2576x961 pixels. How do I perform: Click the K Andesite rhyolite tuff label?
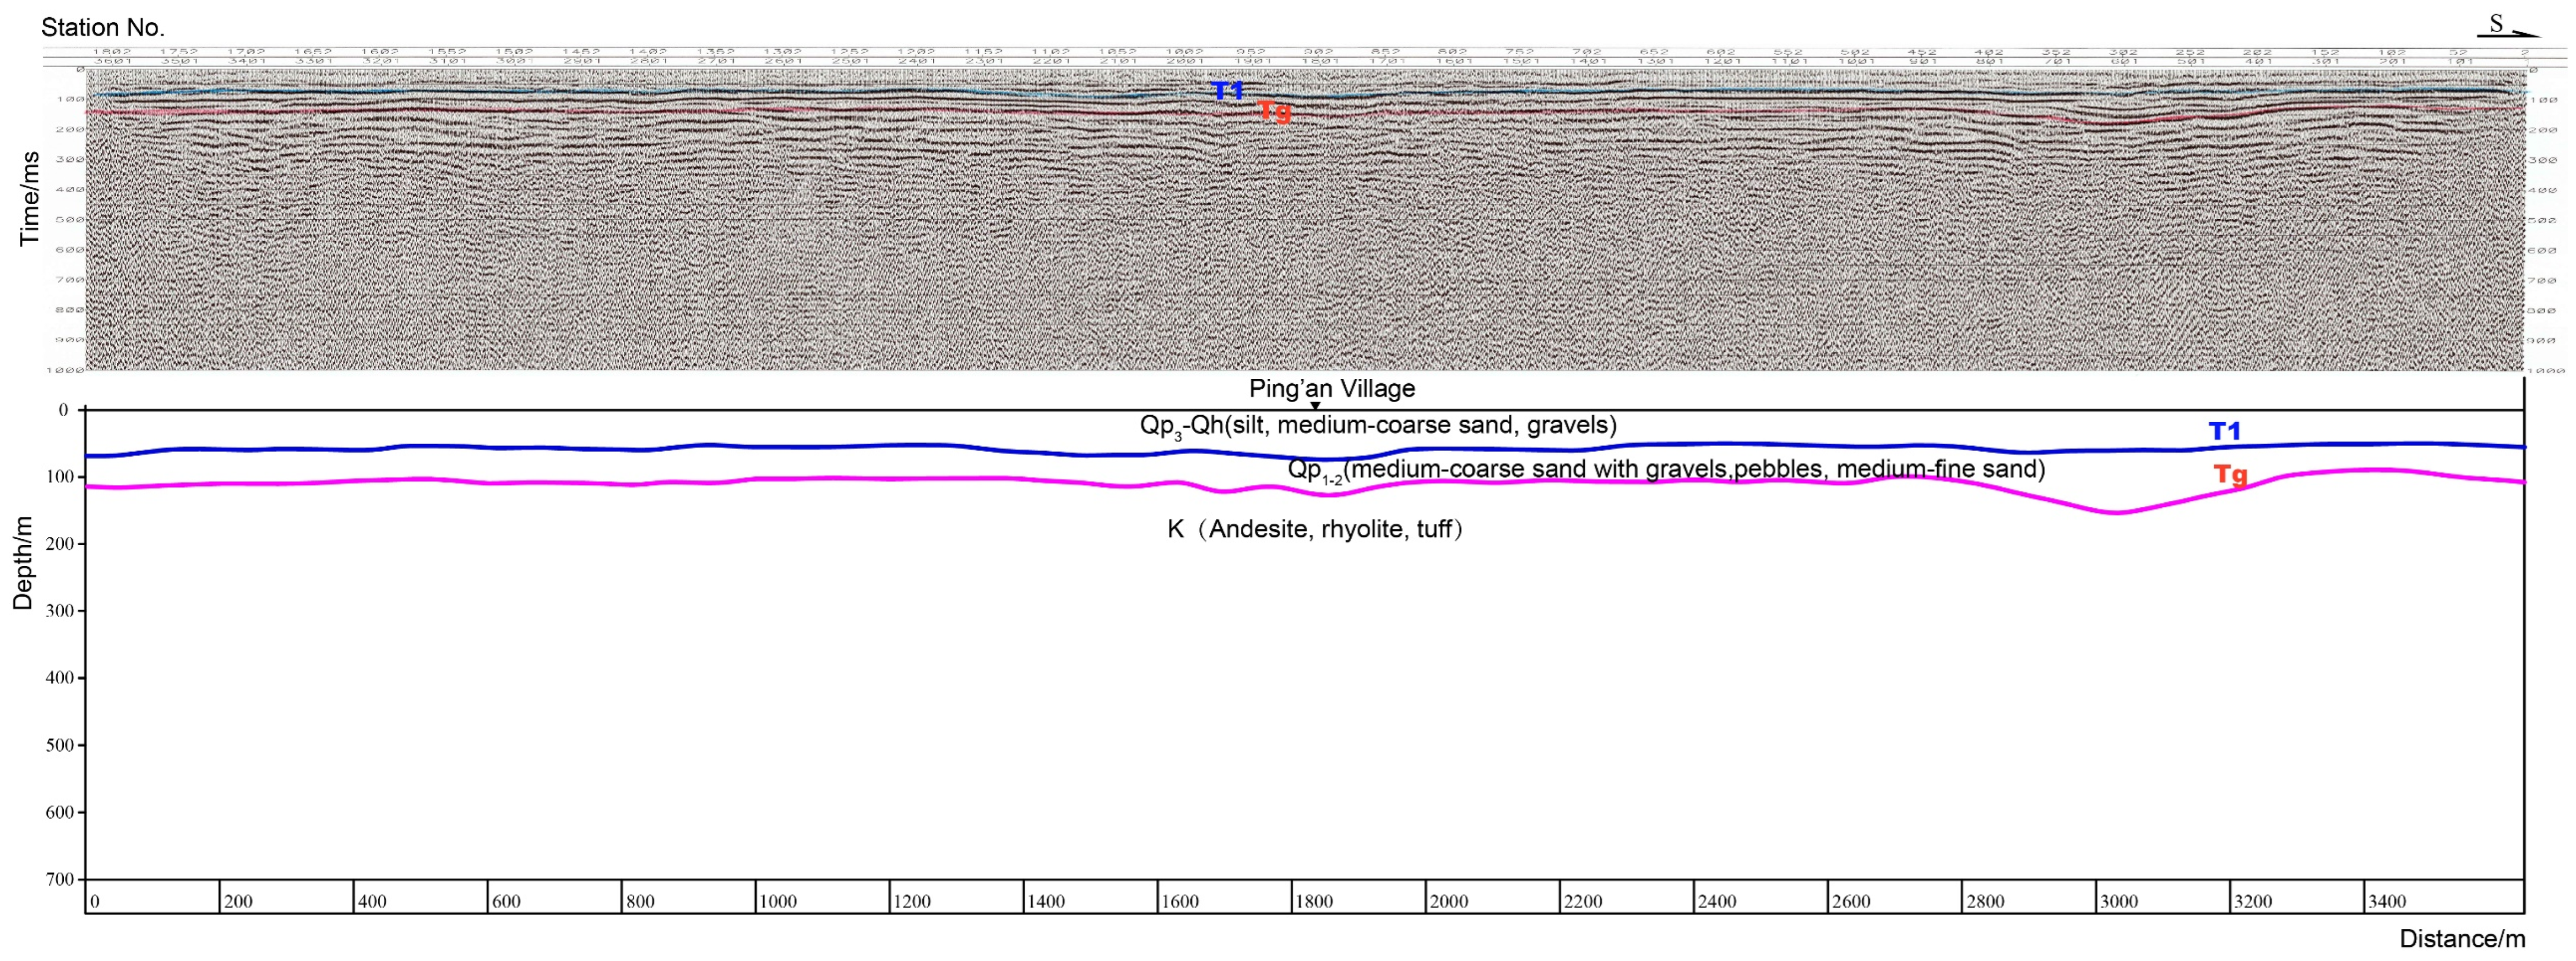1314,529
